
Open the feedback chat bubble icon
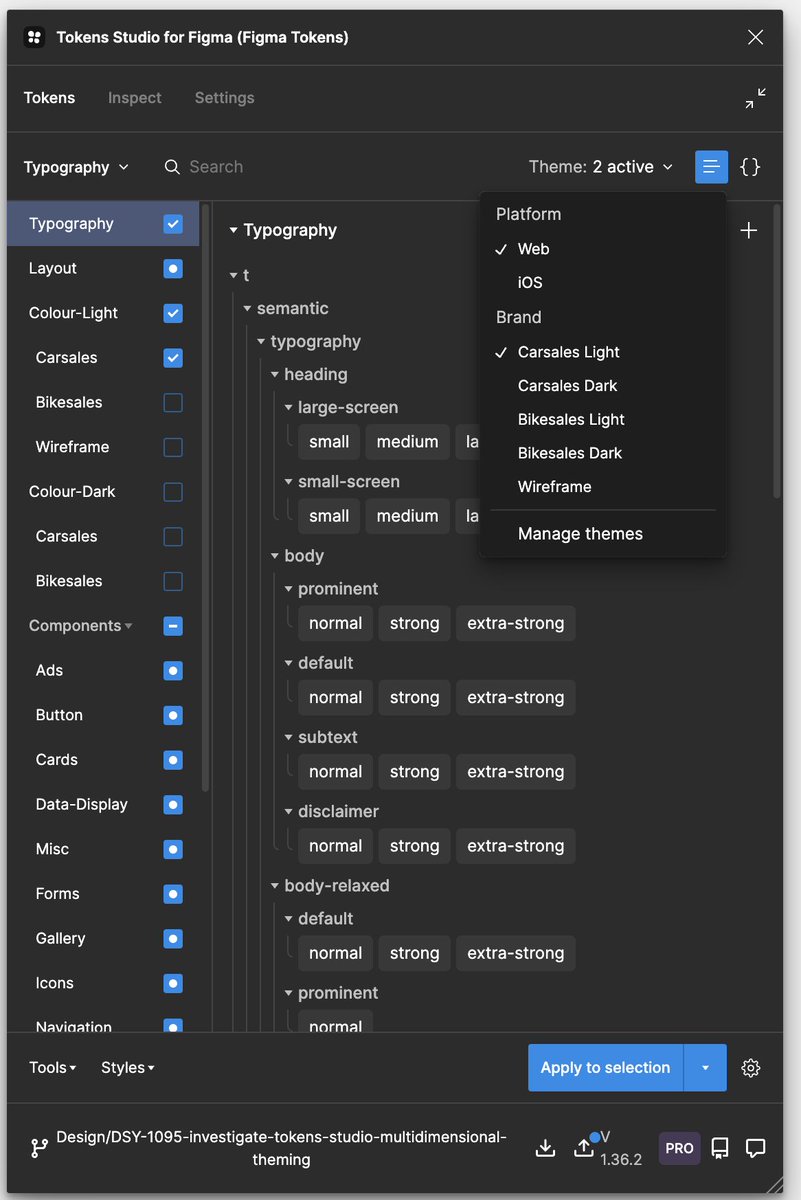pos(756,1148)
